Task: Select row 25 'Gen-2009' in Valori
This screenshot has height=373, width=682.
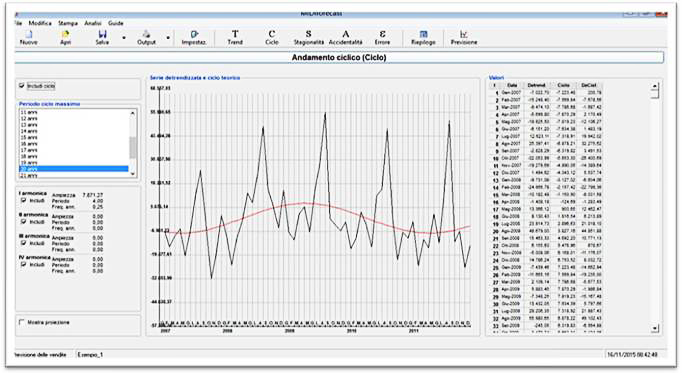Action: click(x=546, y=267)
